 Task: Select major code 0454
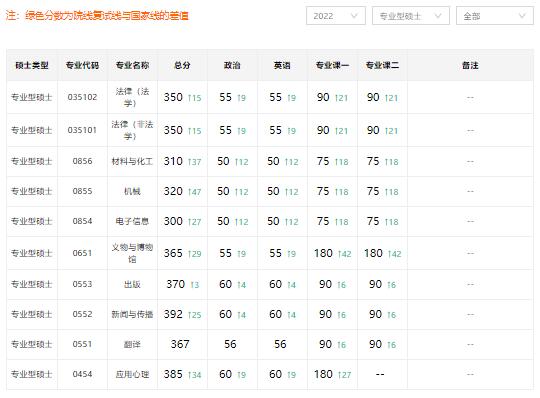click(x=82, y=374)
